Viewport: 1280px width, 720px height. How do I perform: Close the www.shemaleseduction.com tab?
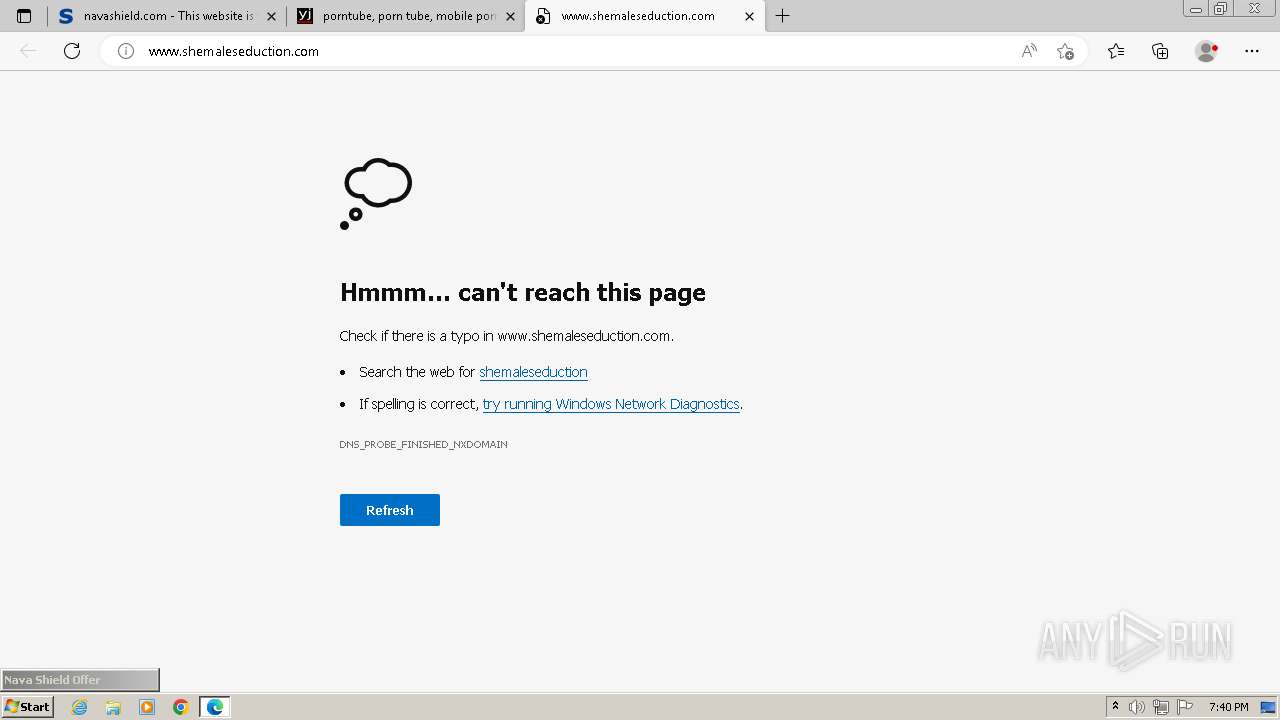[x=749, y=16]
